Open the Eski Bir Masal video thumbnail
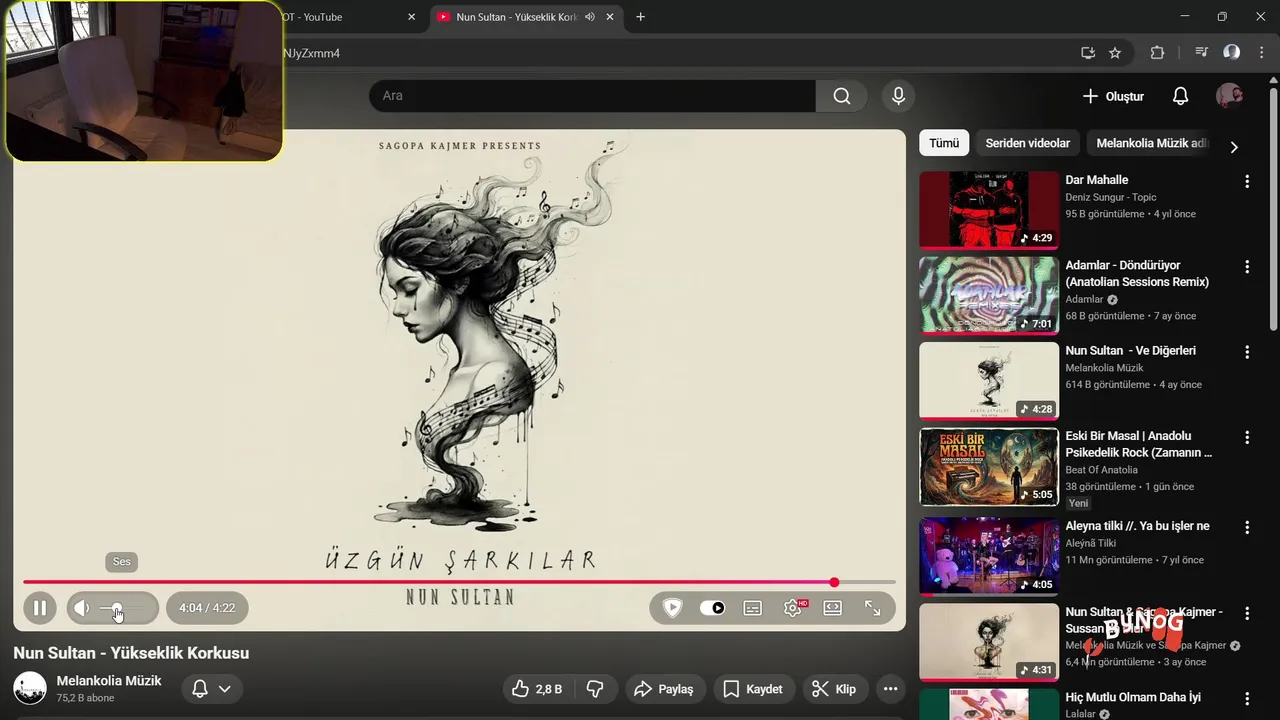 pyautogui.click(x=989, y=467)
